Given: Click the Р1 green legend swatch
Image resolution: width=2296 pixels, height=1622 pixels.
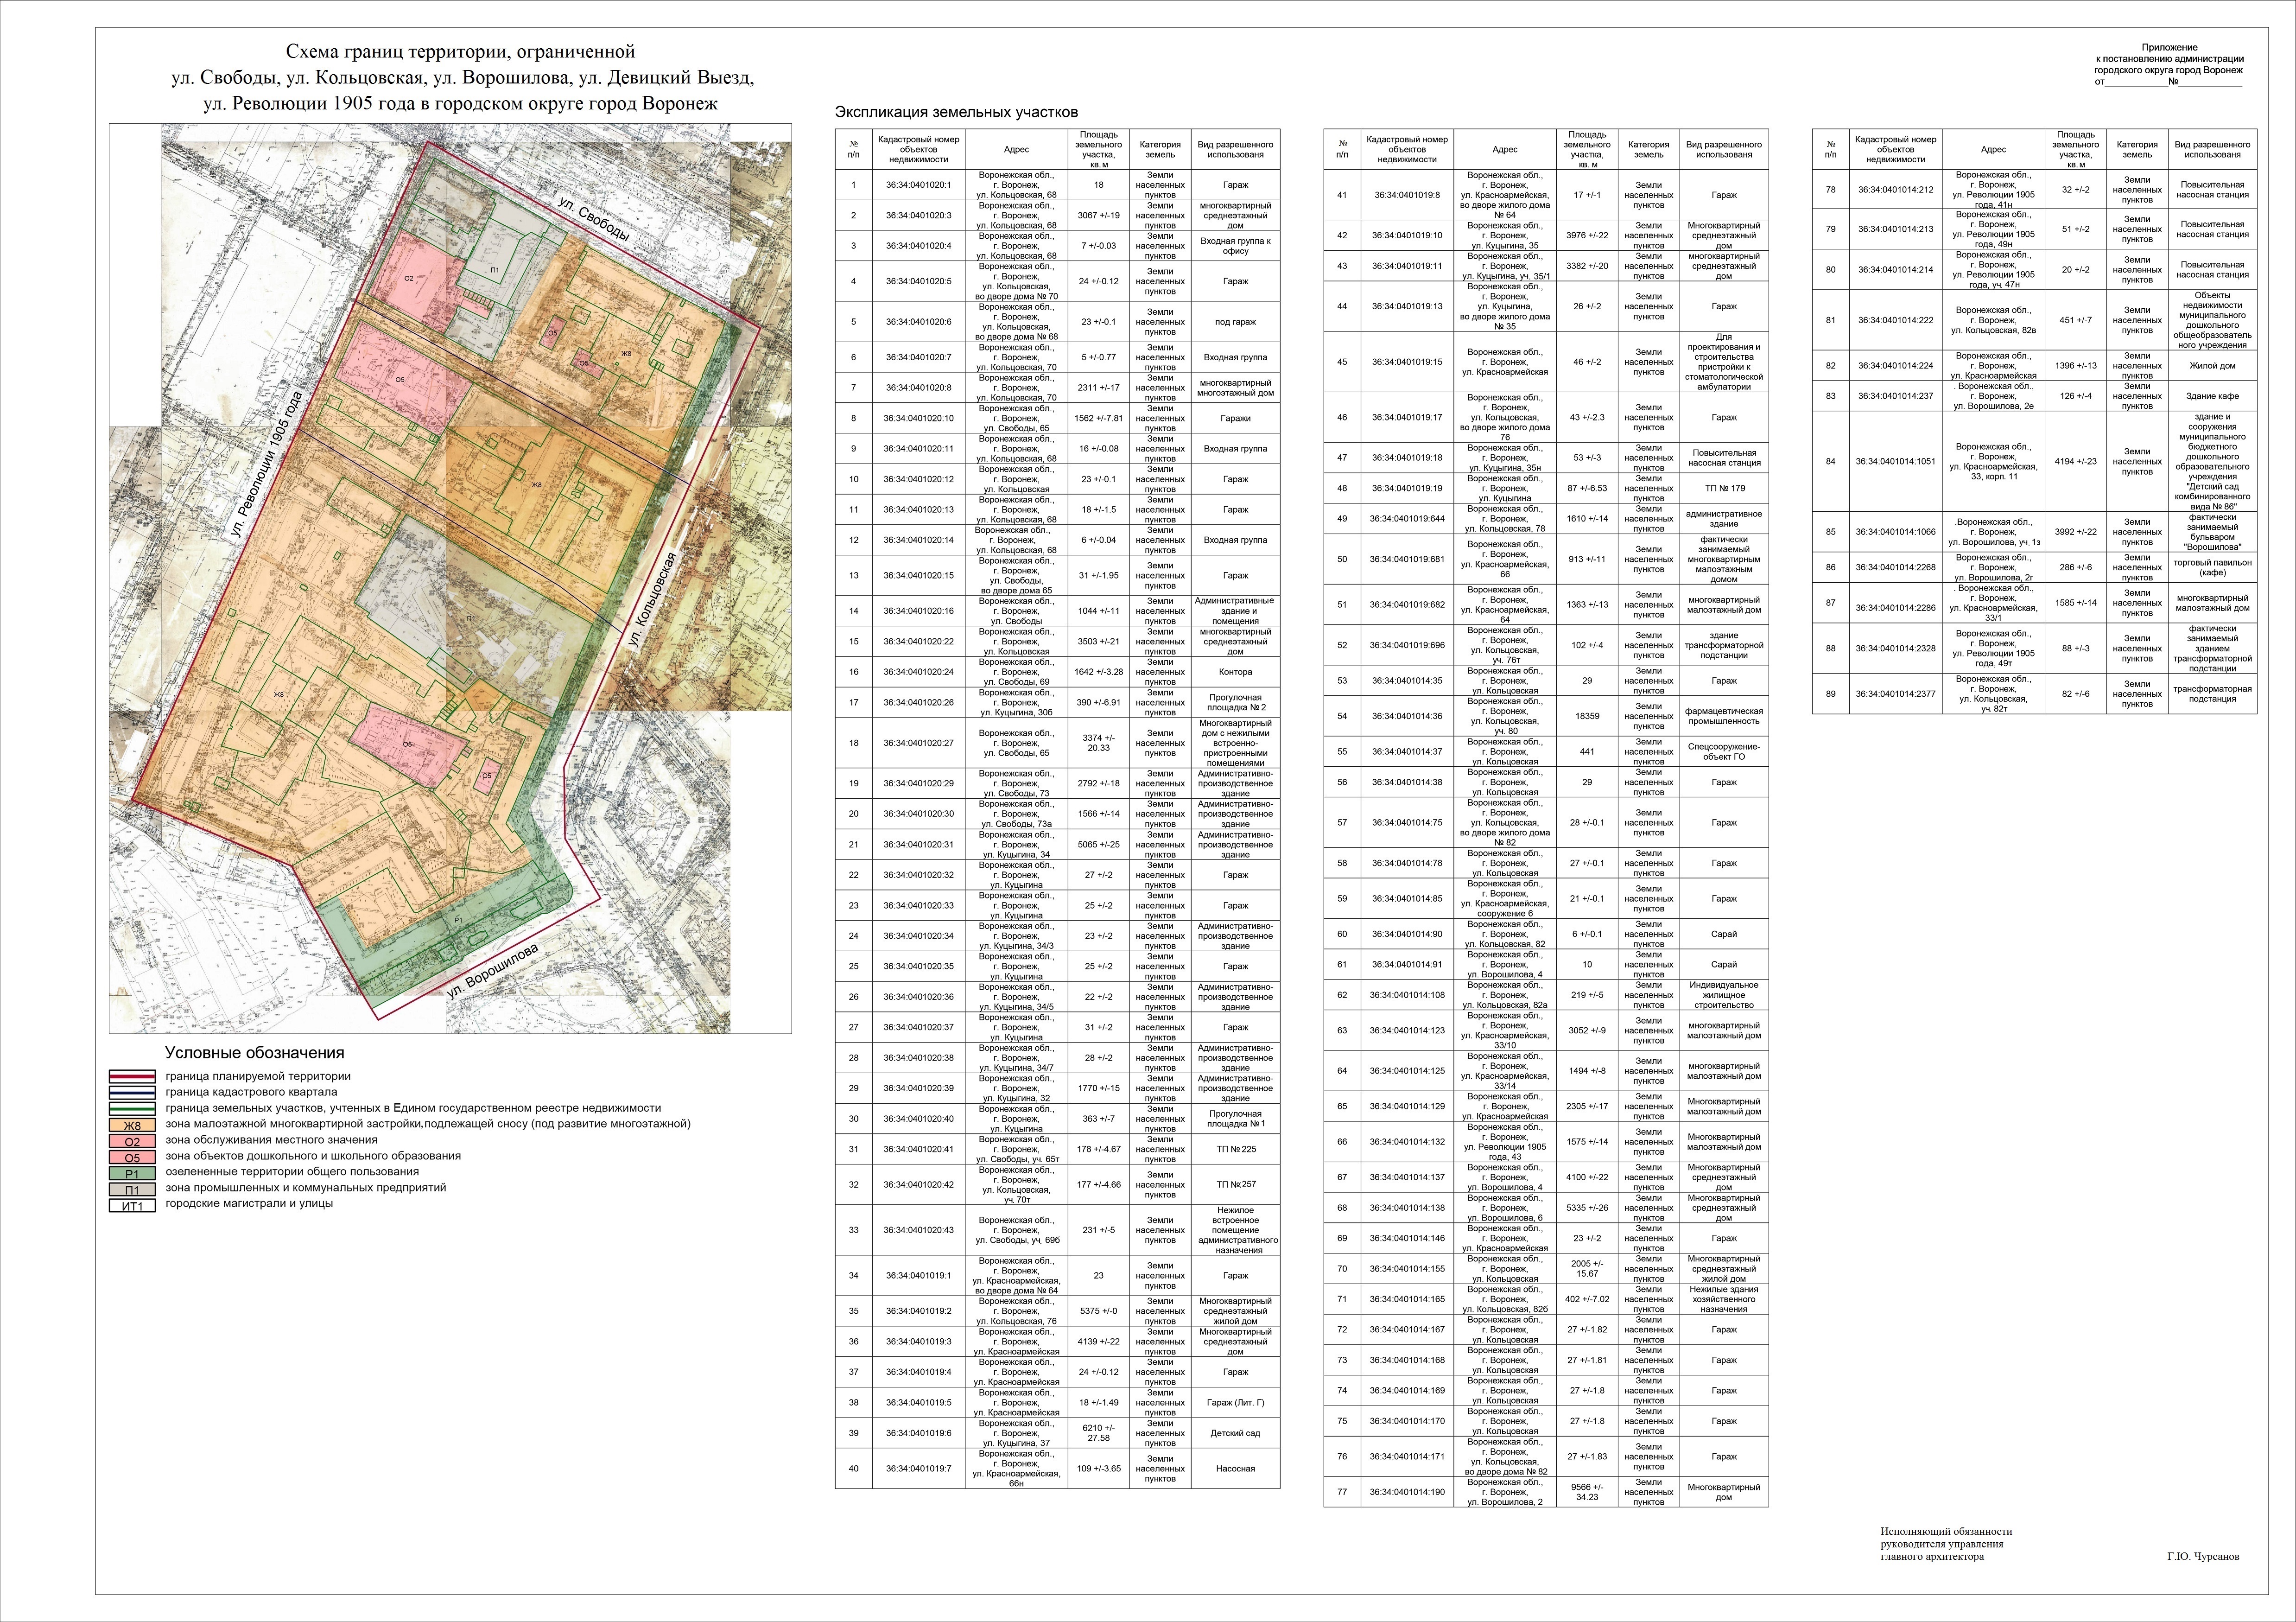Looking at the screenshot, I should [132, 1173].
